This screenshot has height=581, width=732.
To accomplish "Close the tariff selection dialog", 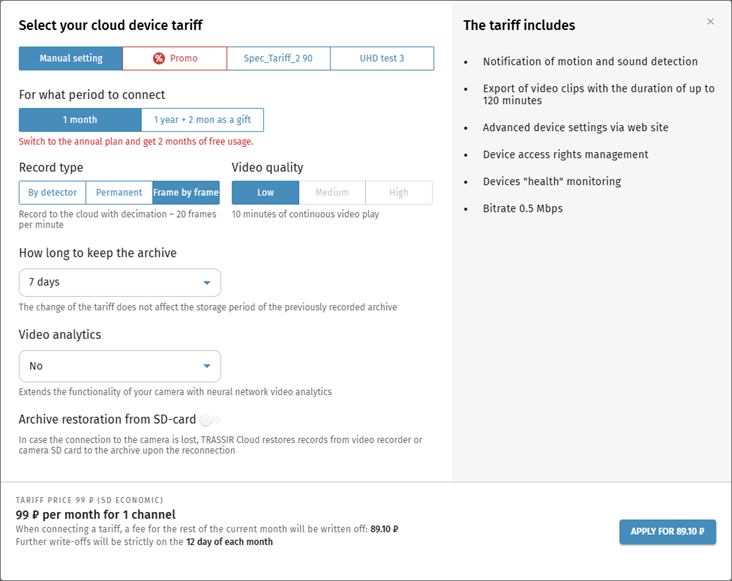I will [711, 22].
